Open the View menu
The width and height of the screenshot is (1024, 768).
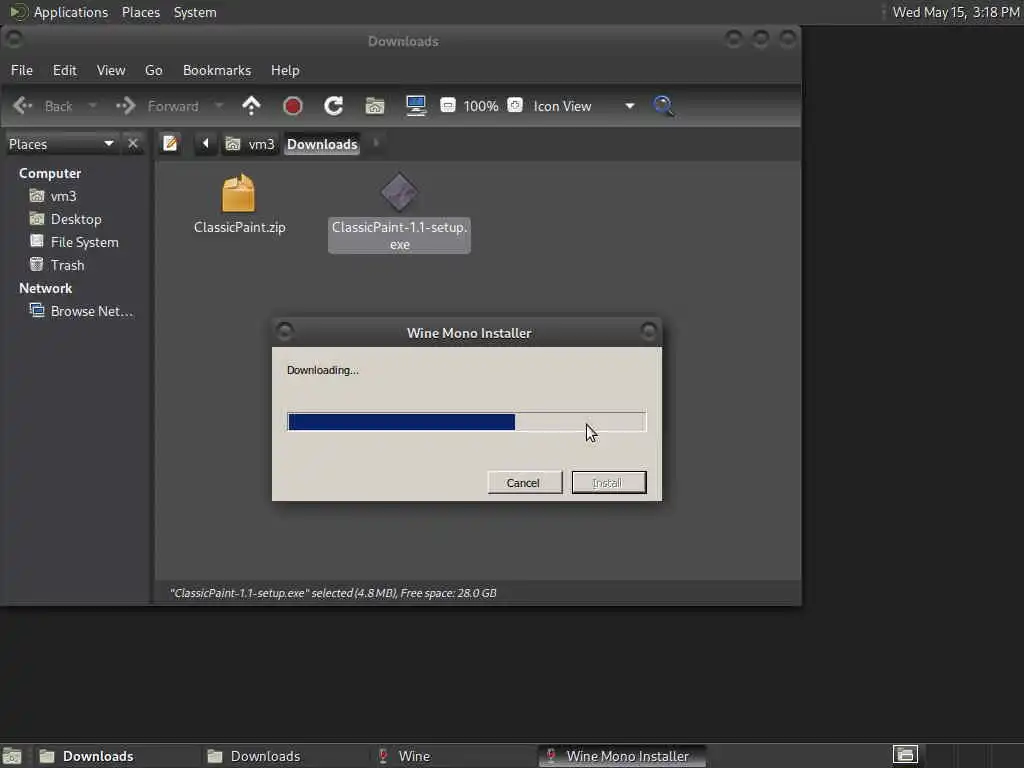(x=111, y=70)
